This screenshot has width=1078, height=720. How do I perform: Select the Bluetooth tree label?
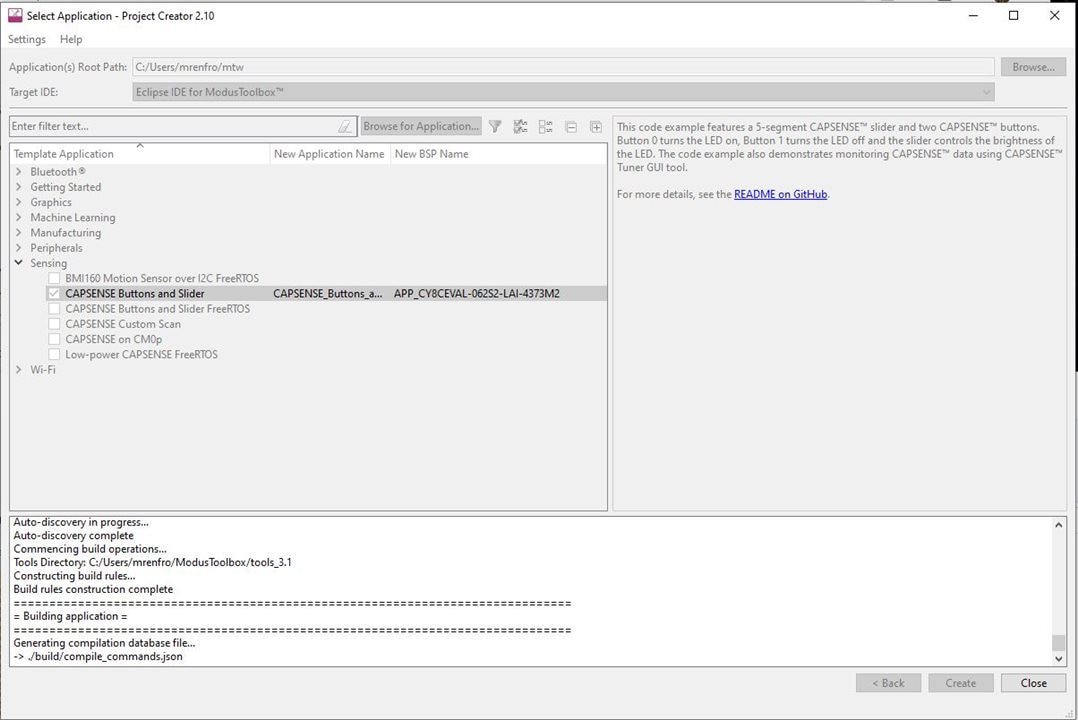click(58, 171)
